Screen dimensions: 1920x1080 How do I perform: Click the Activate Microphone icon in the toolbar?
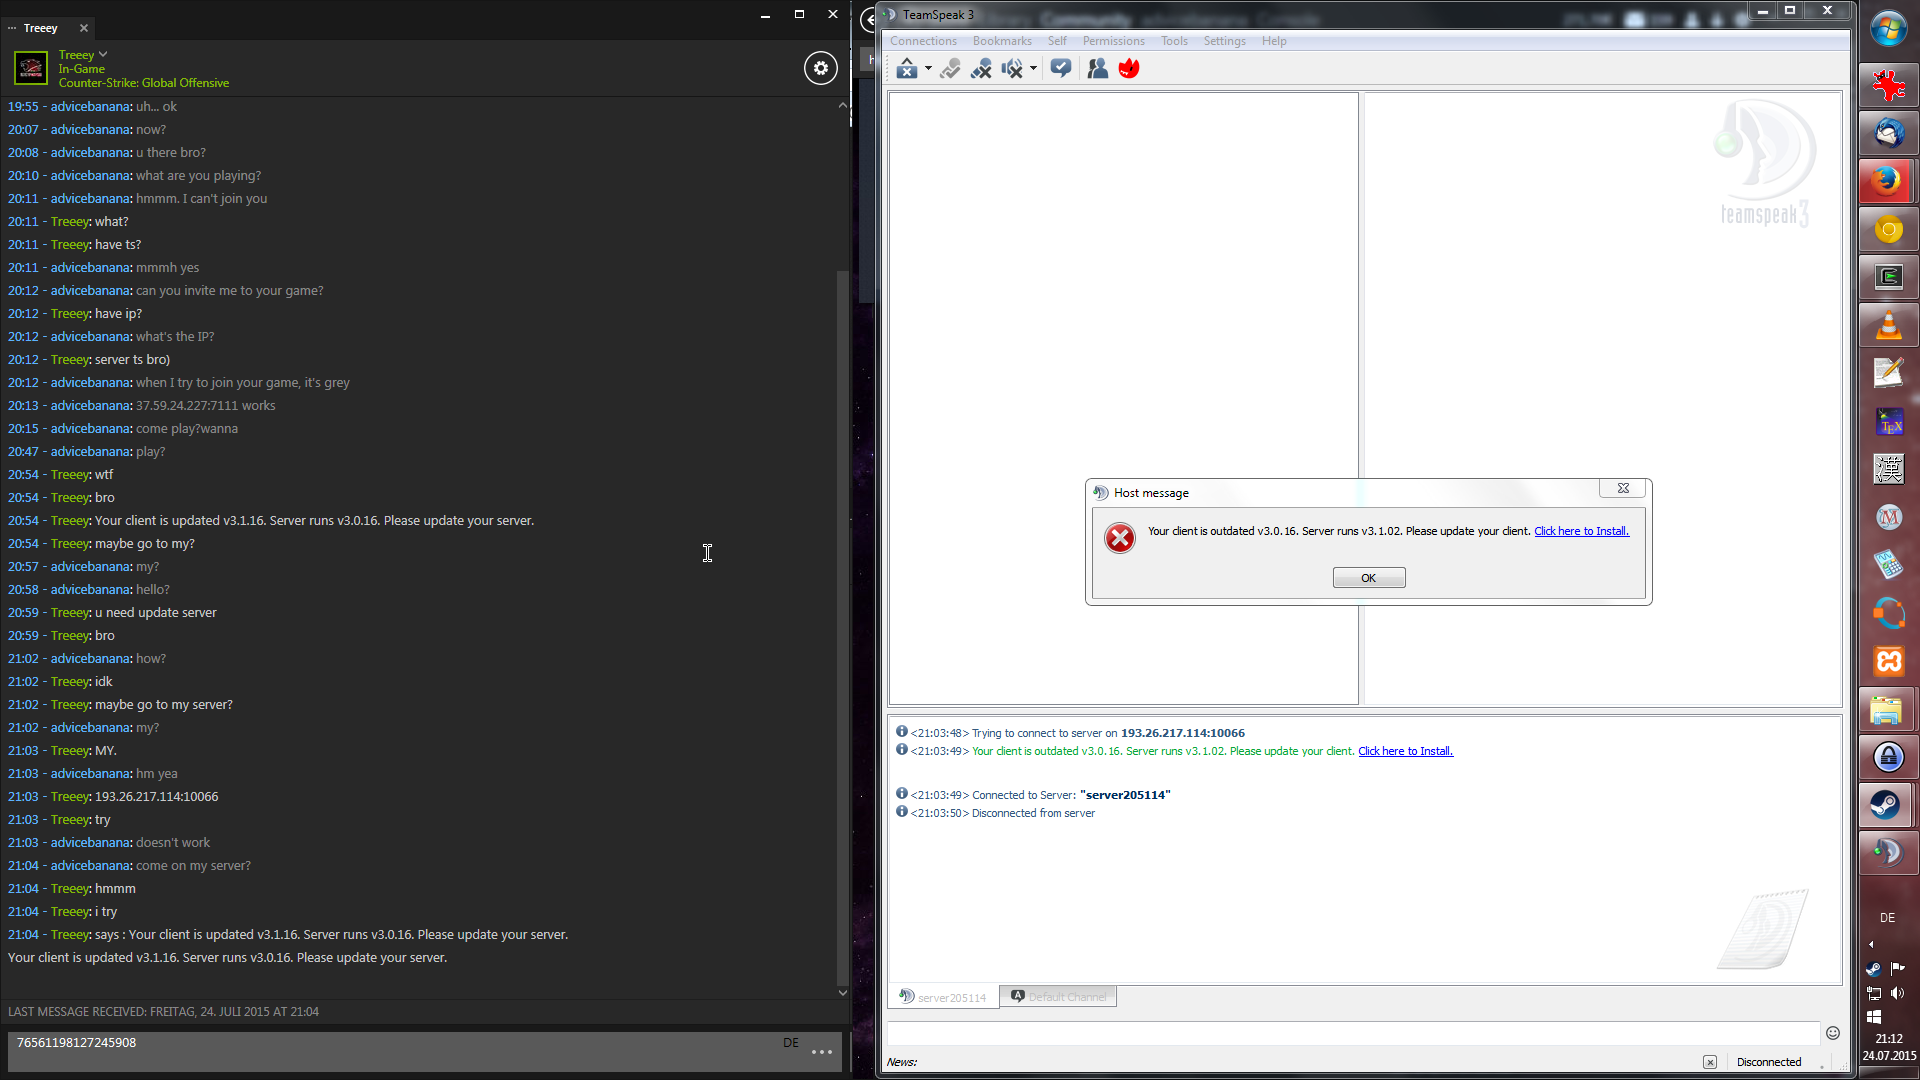[x=950, y=68]
